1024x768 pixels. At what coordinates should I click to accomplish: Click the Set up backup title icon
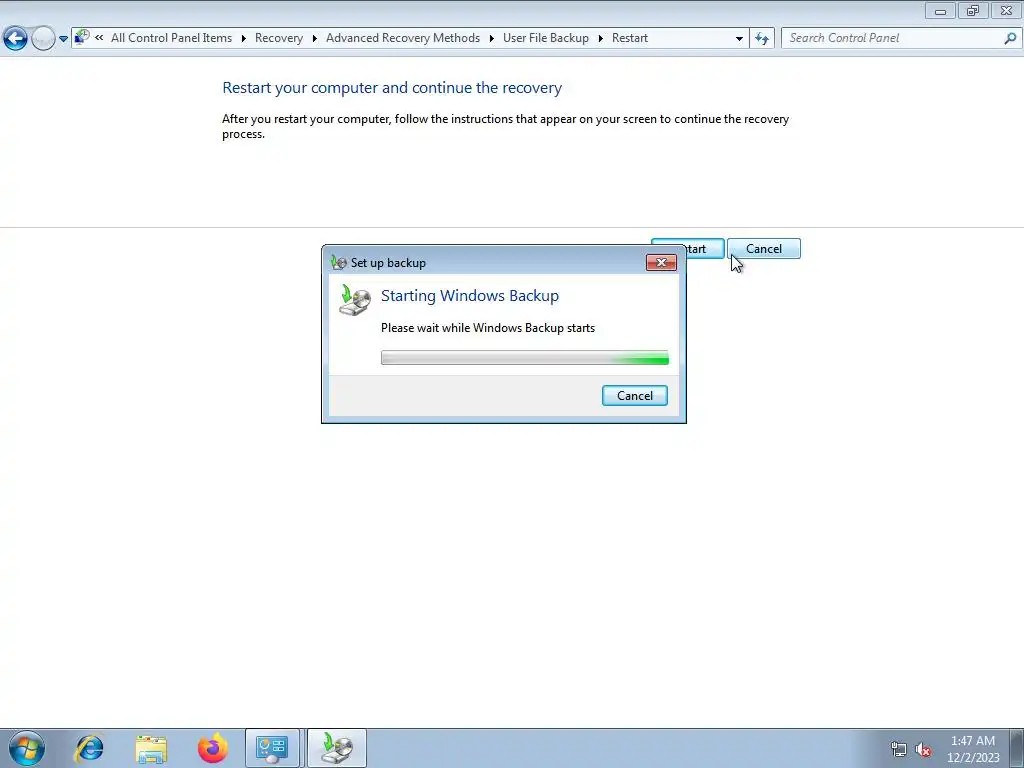338,263
